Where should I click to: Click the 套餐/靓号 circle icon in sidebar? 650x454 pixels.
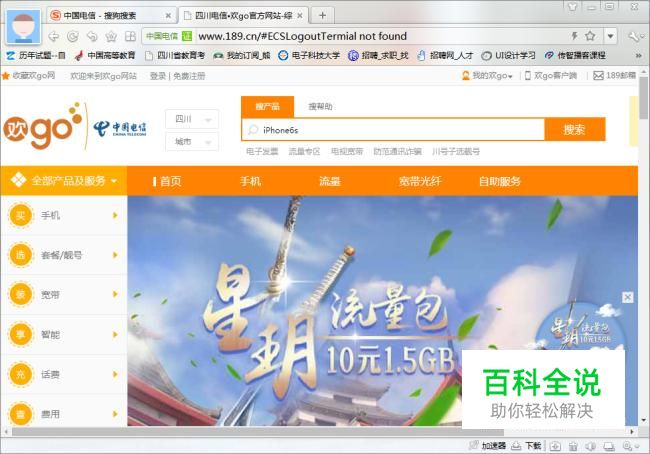pos(20,255)
